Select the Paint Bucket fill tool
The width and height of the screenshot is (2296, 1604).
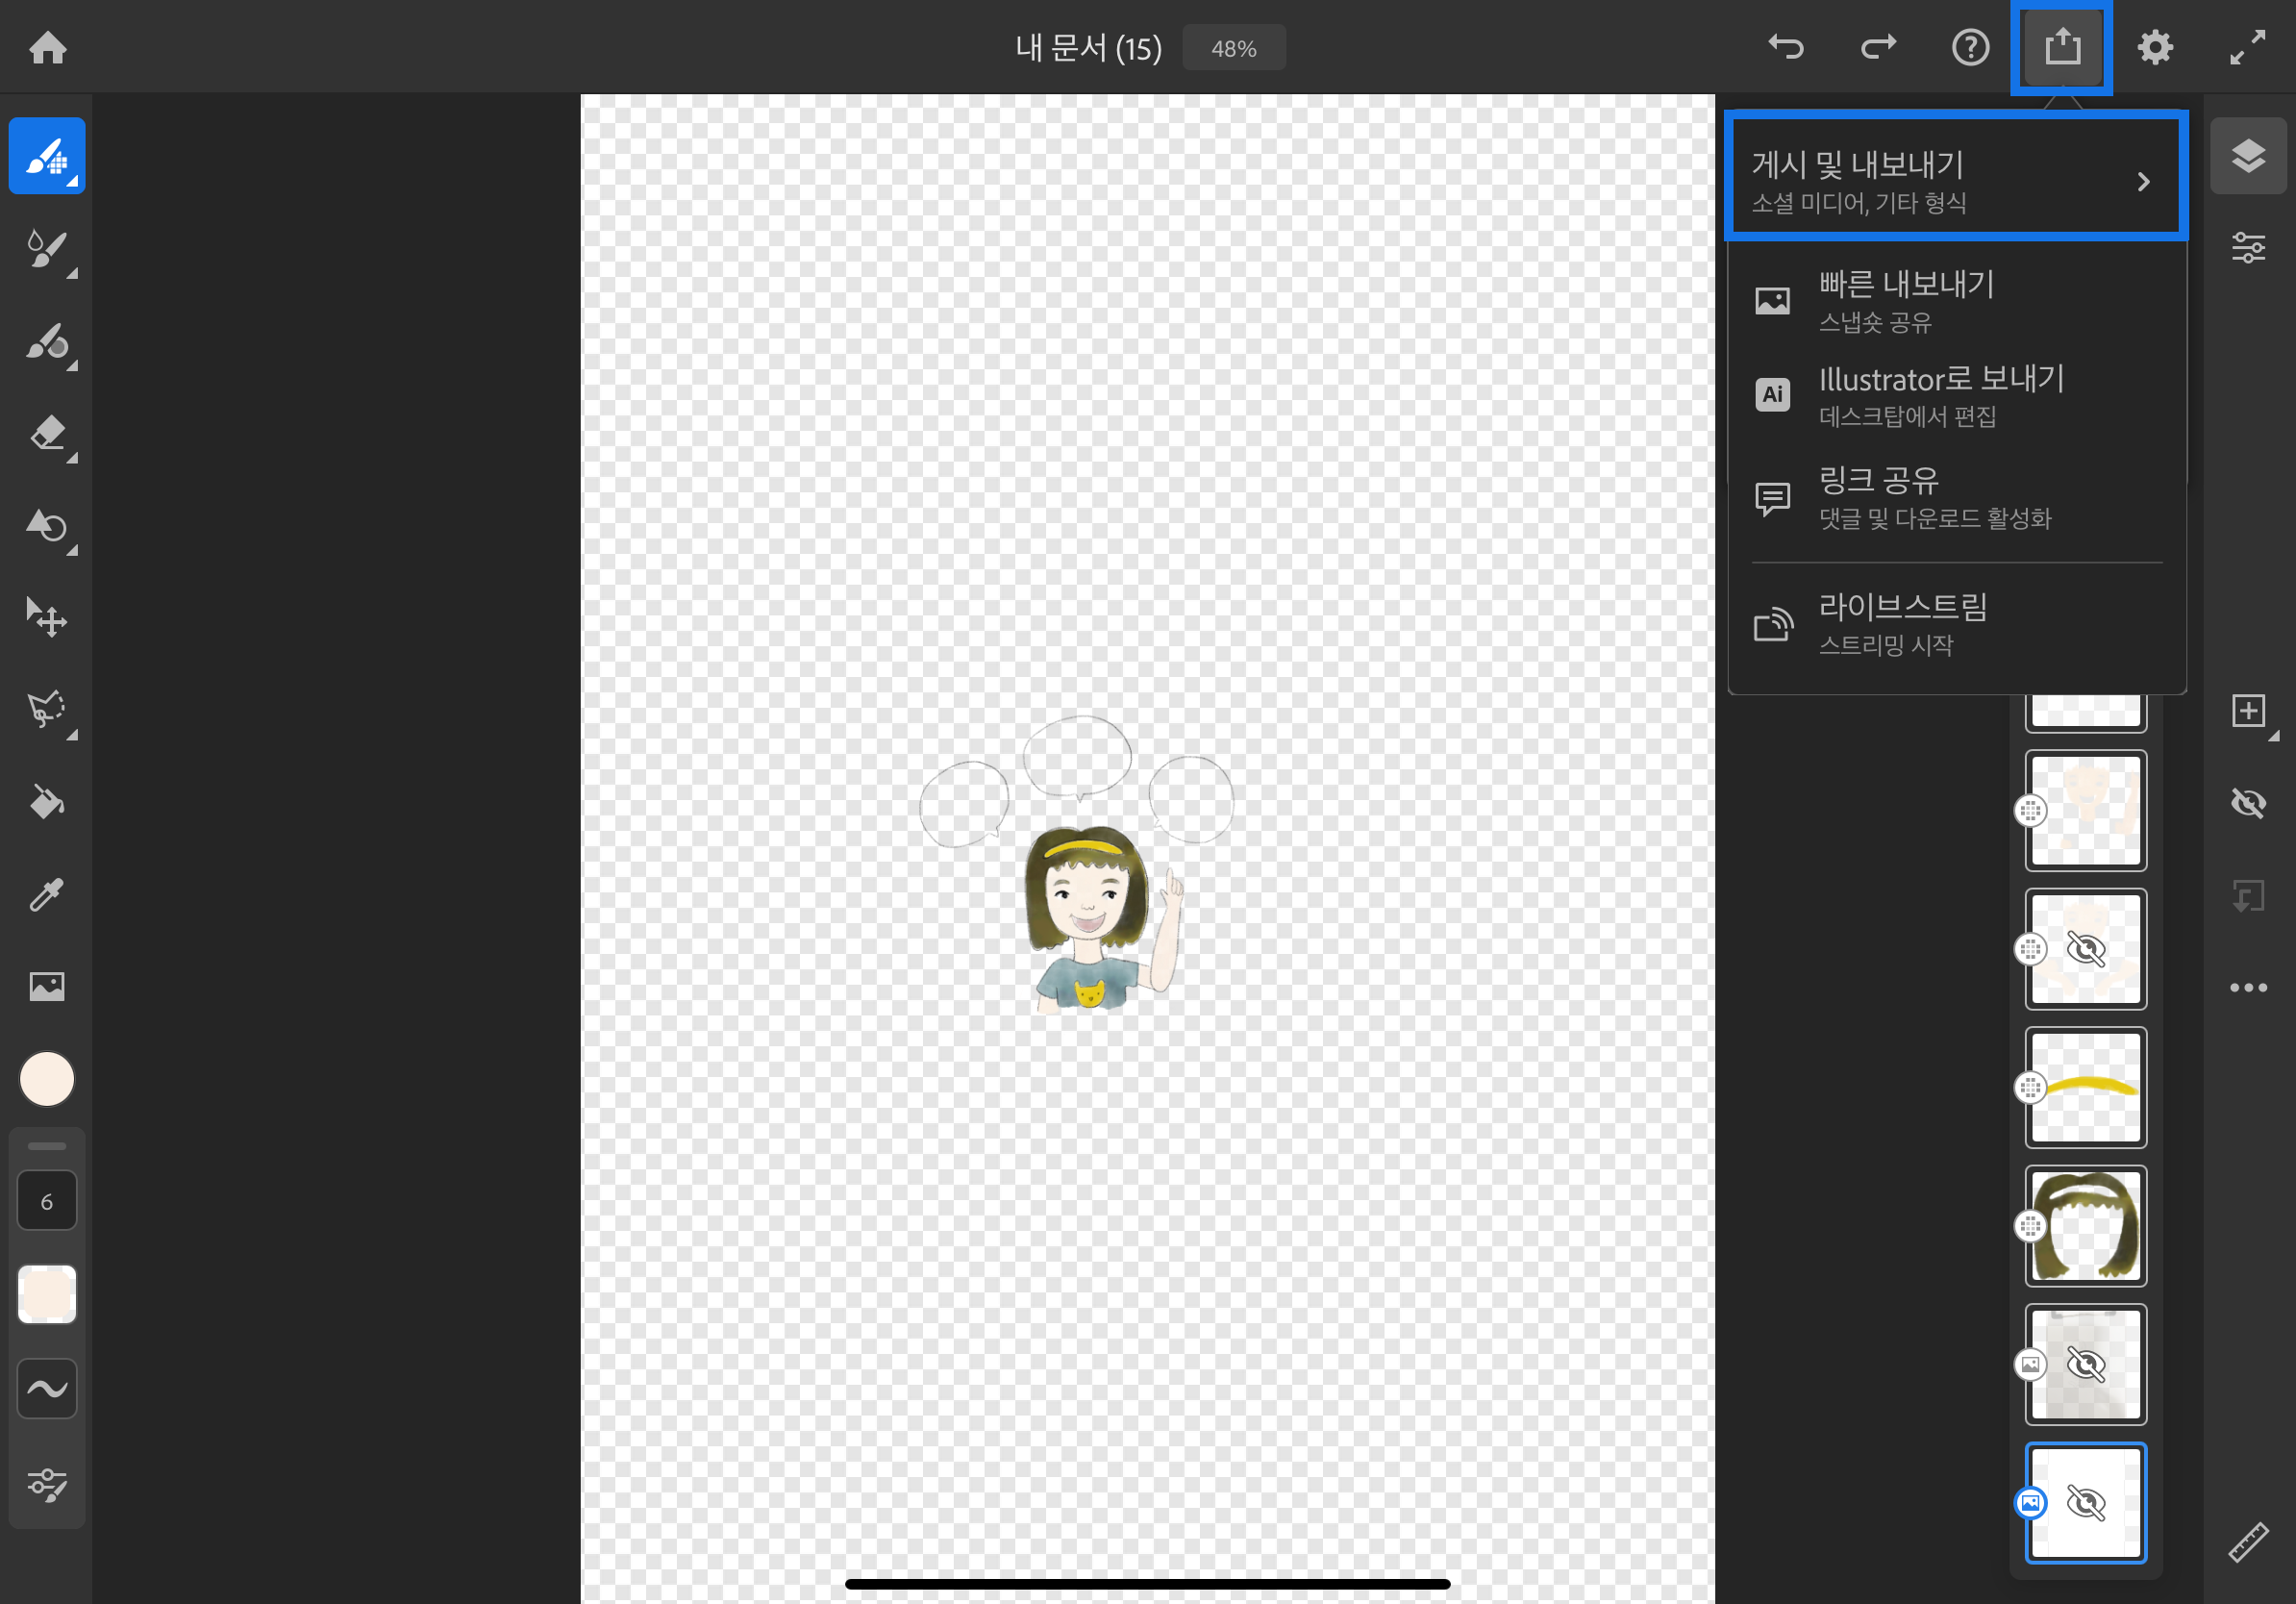coord(47,803)
